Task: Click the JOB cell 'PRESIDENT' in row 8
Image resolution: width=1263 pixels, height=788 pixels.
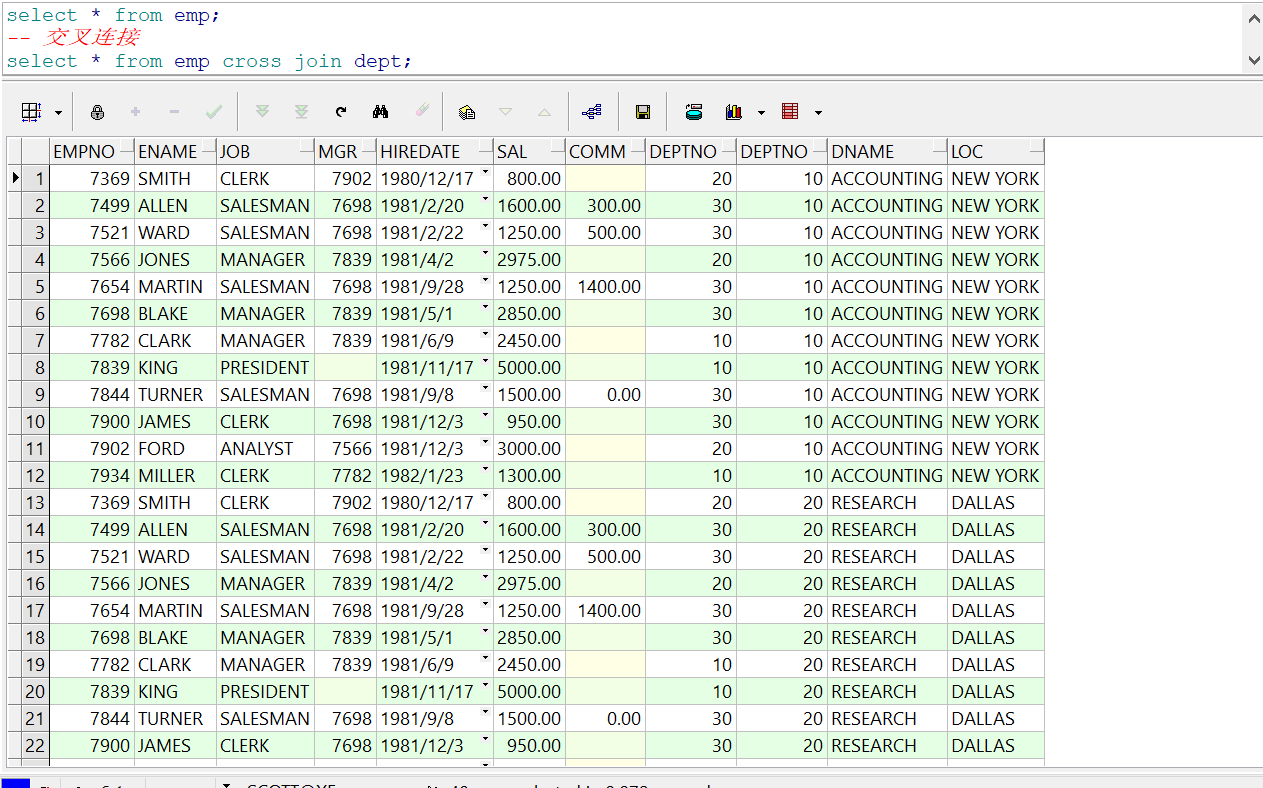Action: 266,368
